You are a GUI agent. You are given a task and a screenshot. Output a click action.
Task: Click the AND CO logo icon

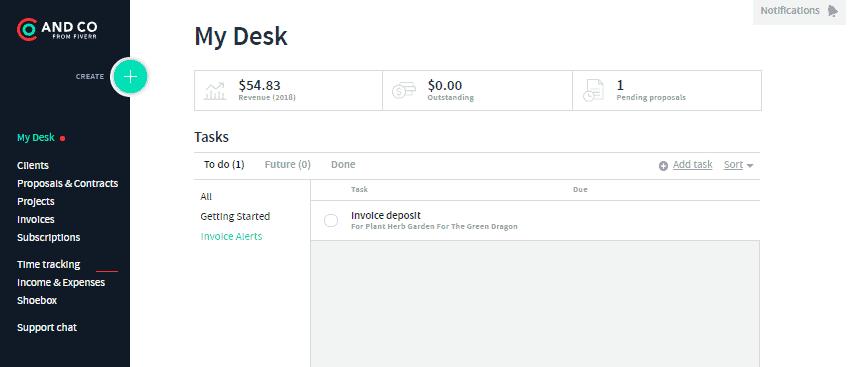[26, 29]
